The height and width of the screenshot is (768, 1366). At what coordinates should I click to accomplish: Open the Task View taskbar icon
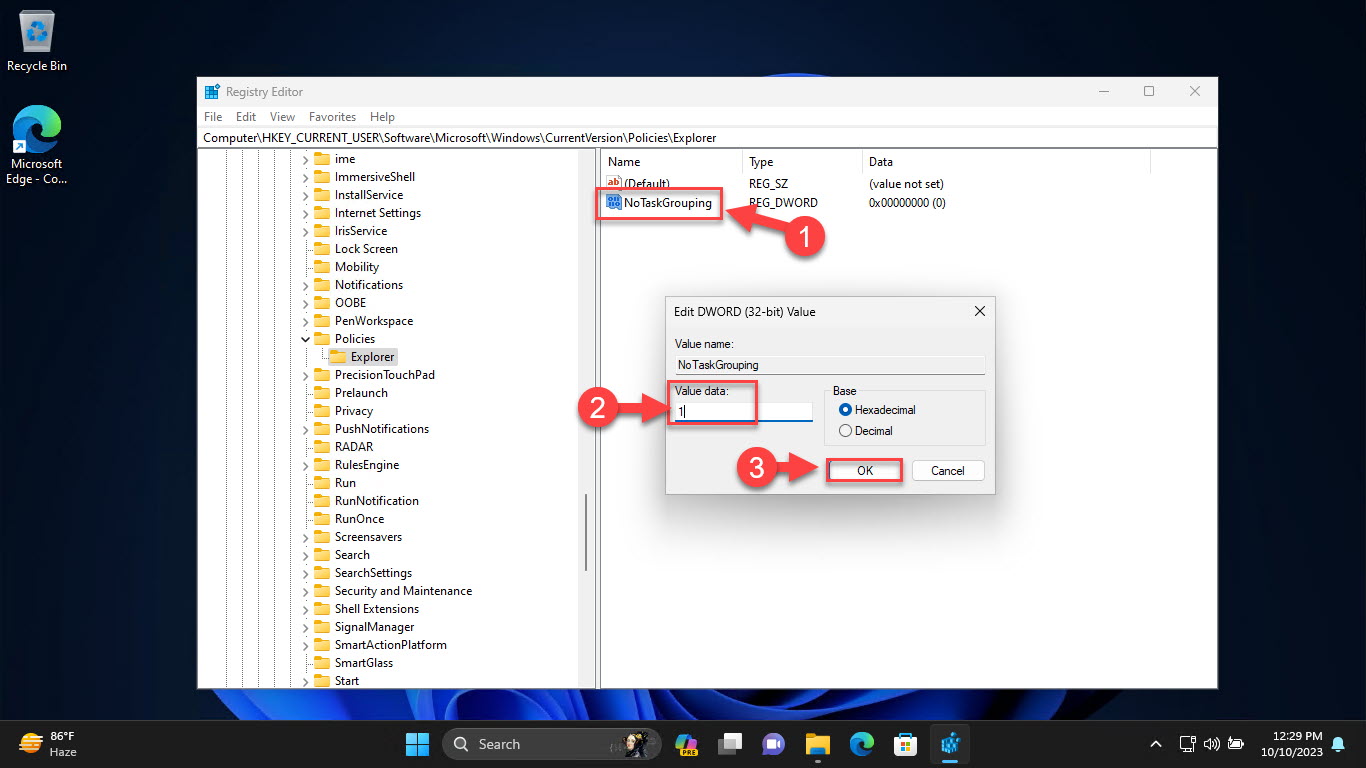[731, 744]
